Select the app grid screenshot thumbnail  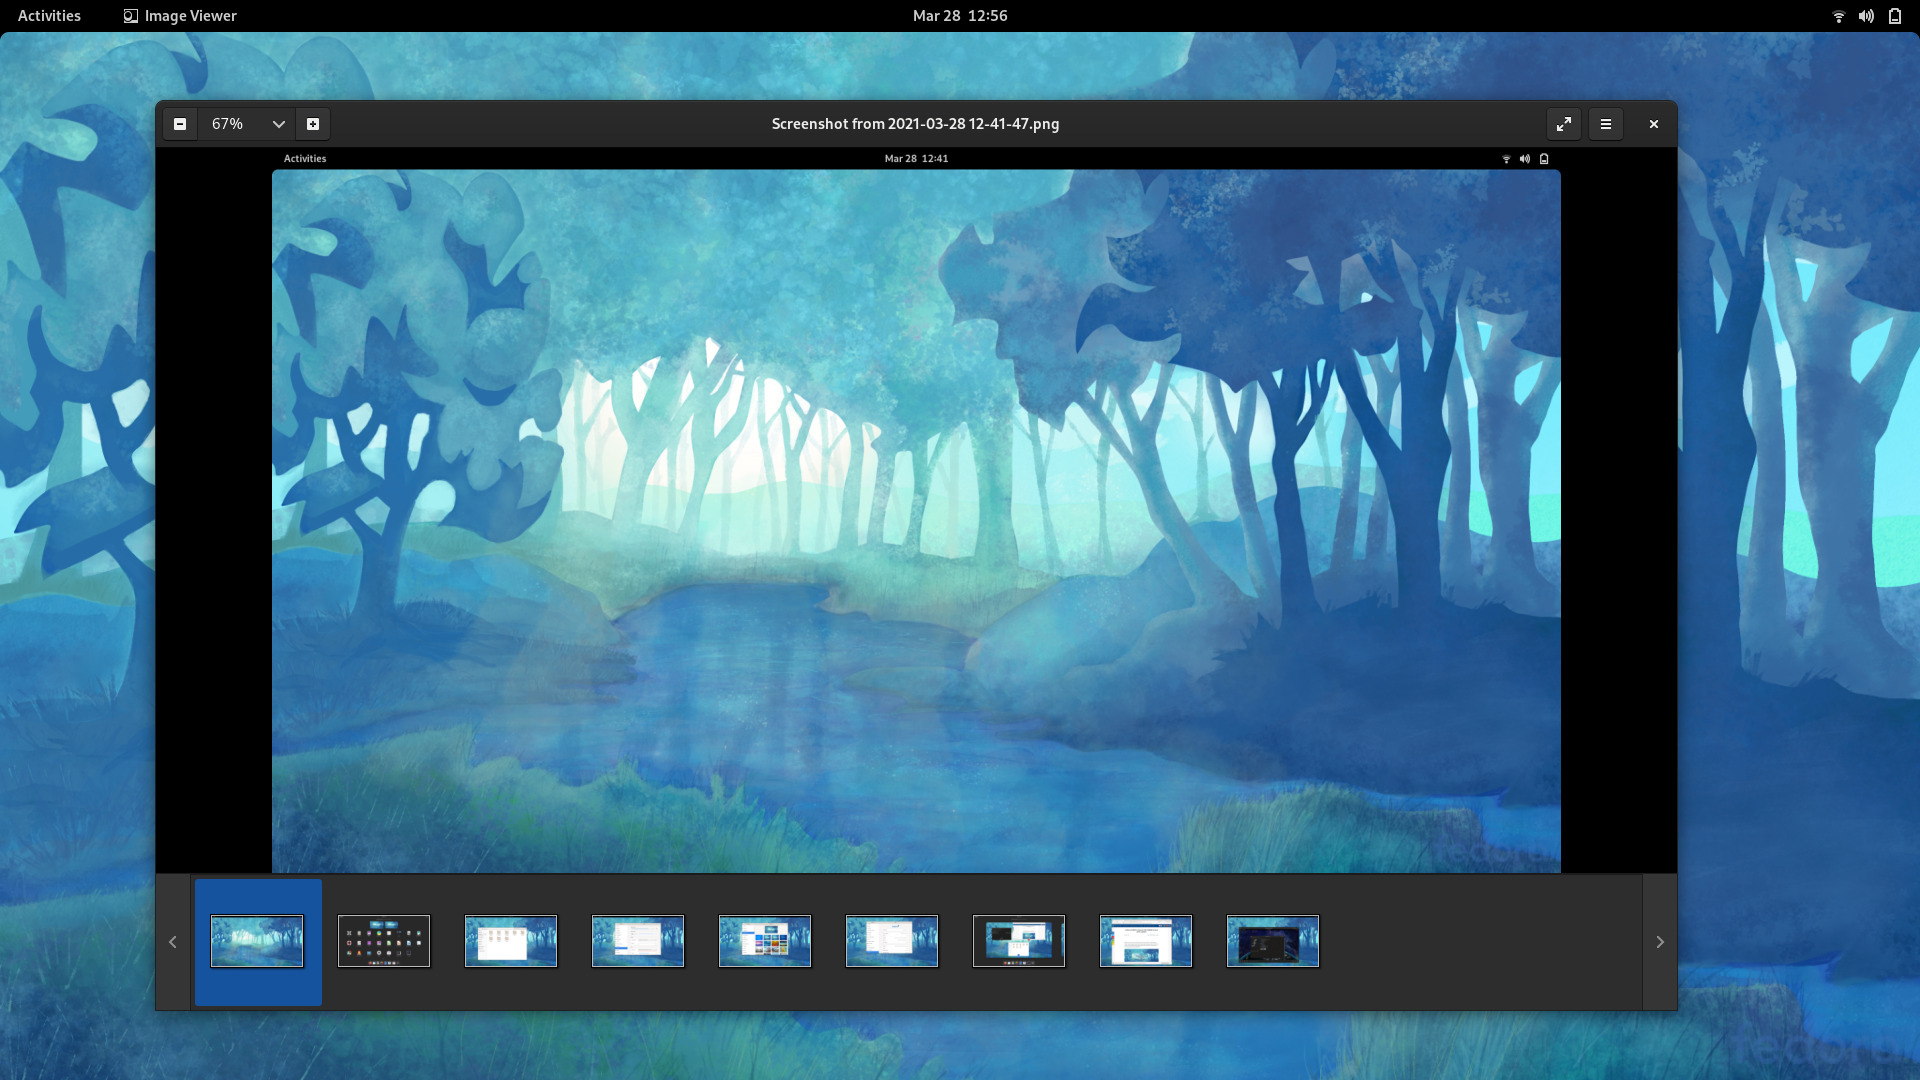[384, 941]
